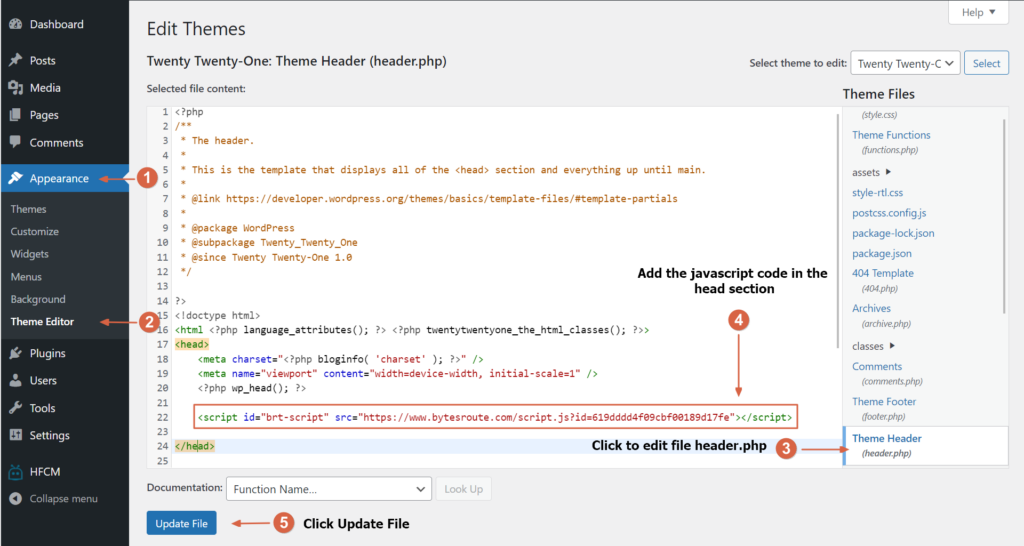Screen dimensions: 1024x546
Task: Click the opening <head> tag on line 17
Action: pos(191,344)
